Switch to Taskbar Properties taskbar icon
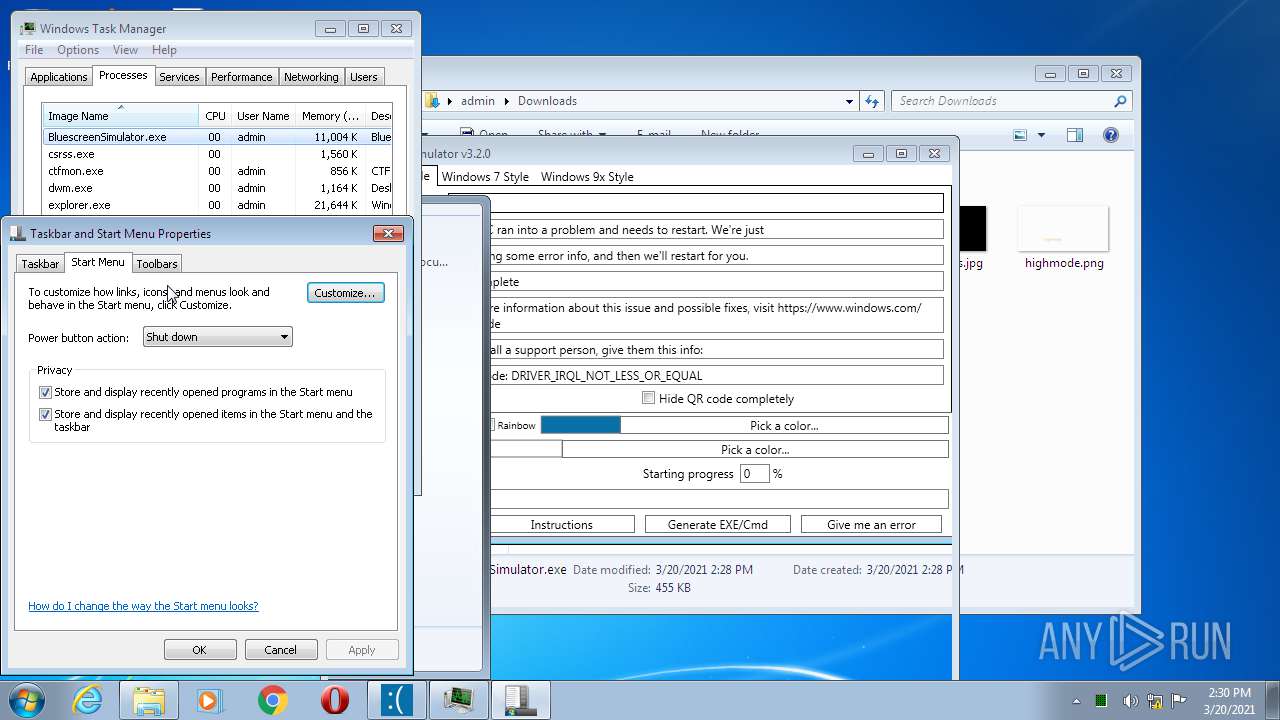The image size is (1280, 720). (520, 700)
